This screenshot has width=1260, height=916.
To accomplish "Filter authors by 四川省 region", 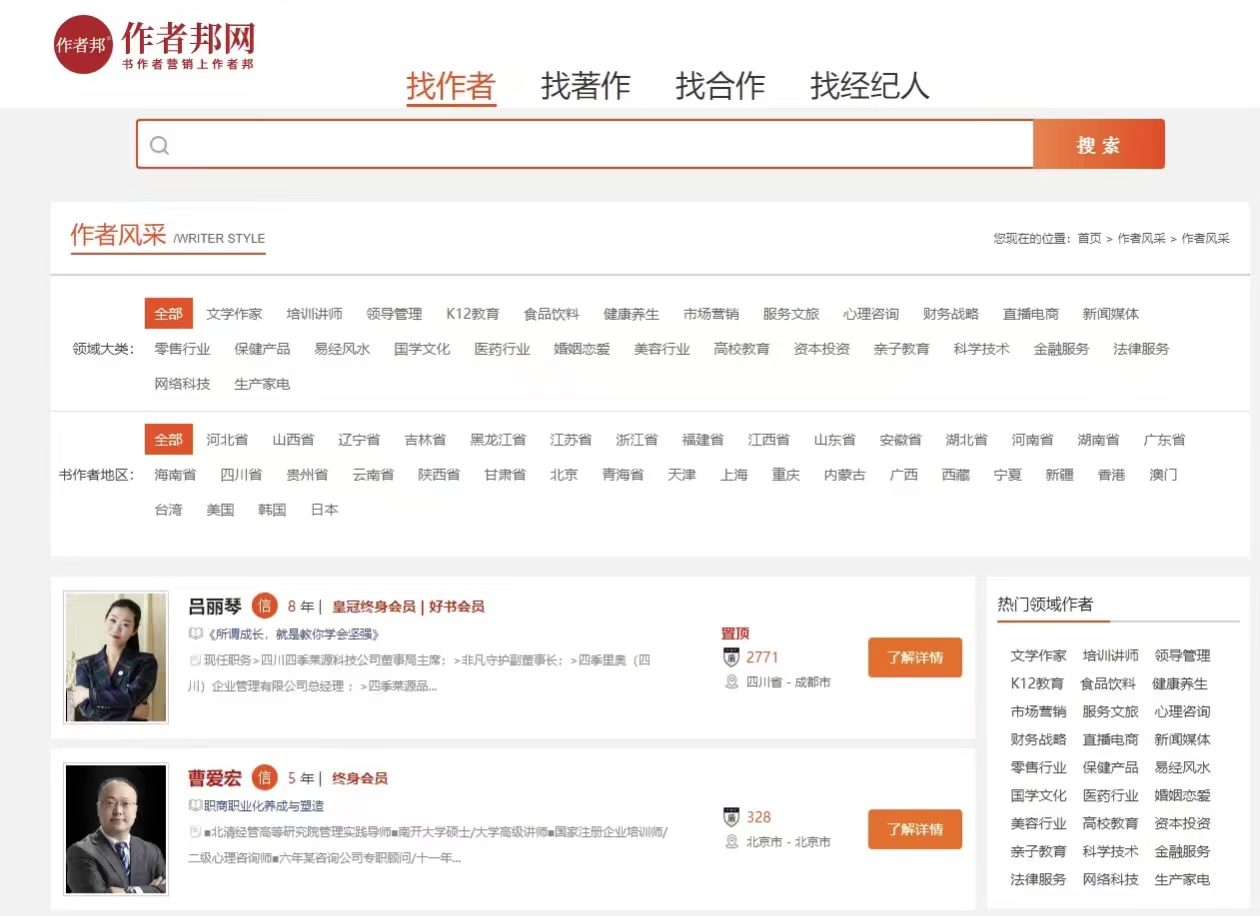I will point(241,475).
